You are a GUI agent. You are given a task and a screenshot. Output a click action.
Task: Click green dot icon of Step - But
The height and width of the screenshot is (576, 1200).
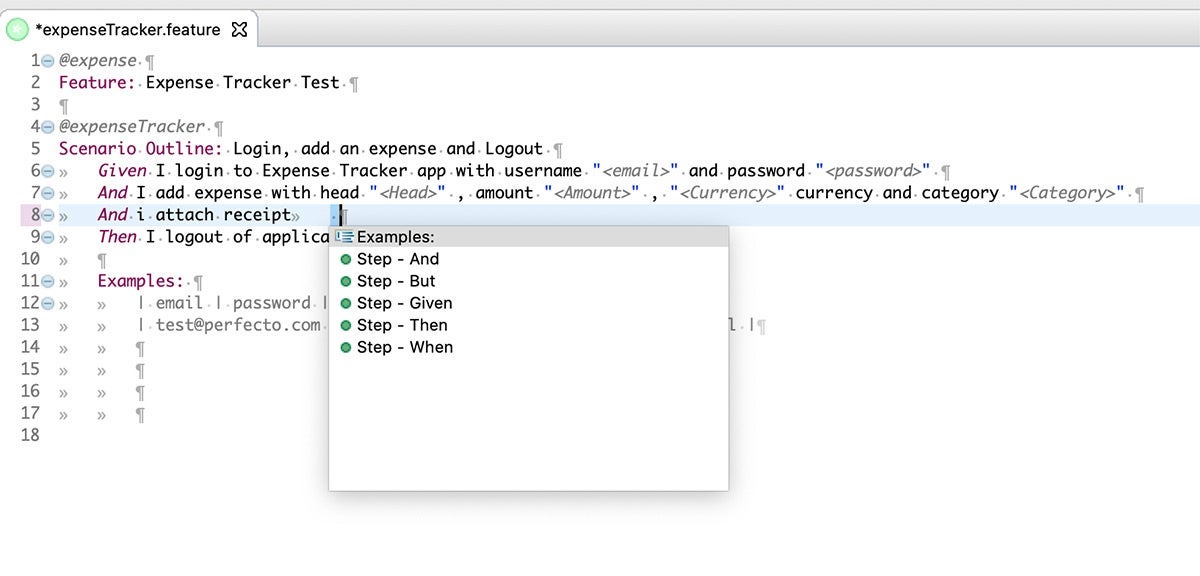pyautogui.click(x=345, y=281)
